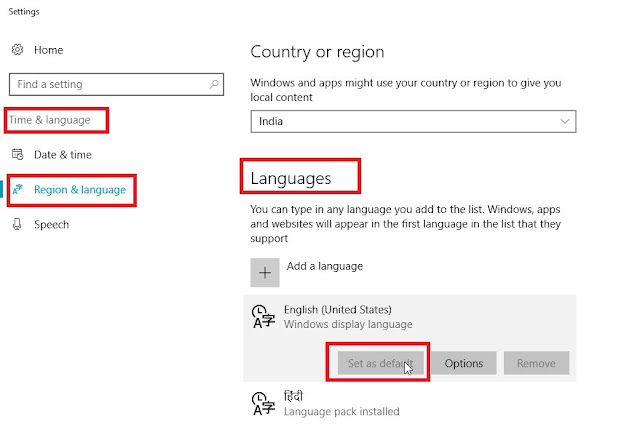Click the Time & language heading

tap(50, 120)
